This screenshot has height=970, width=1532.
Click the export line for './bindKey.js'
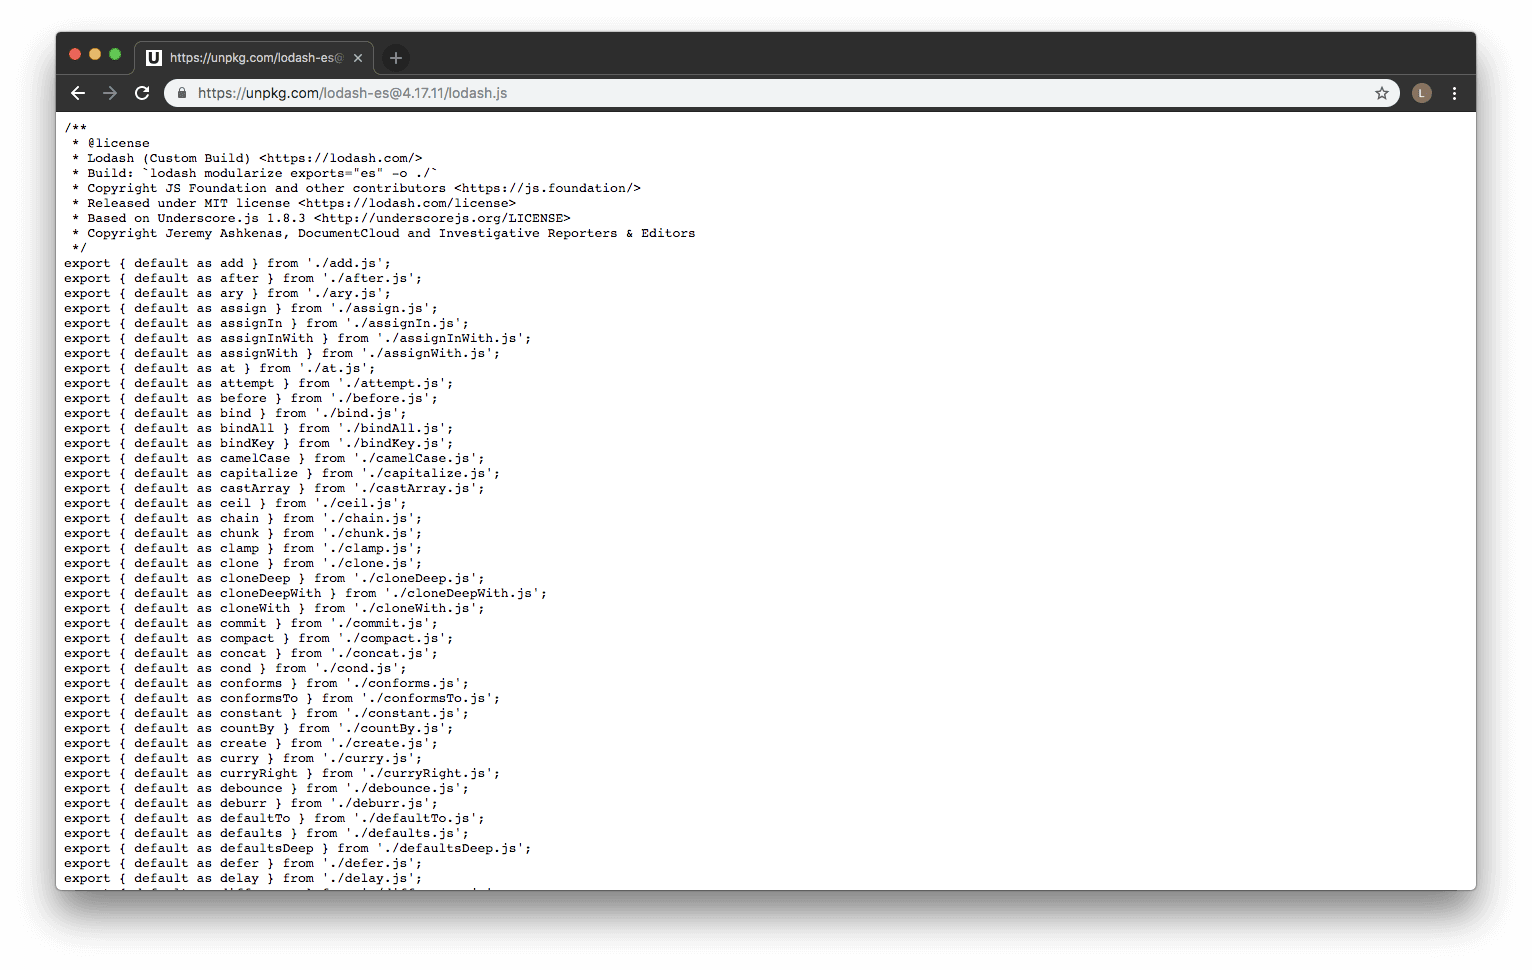pos(259,443)
